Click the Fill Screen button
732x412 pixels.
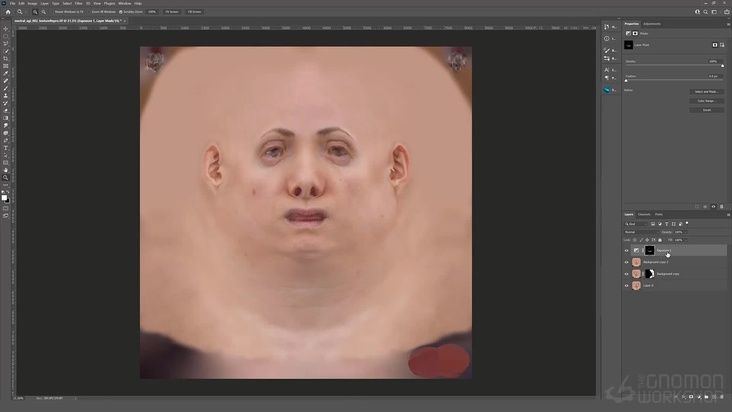tap(194, 12)
